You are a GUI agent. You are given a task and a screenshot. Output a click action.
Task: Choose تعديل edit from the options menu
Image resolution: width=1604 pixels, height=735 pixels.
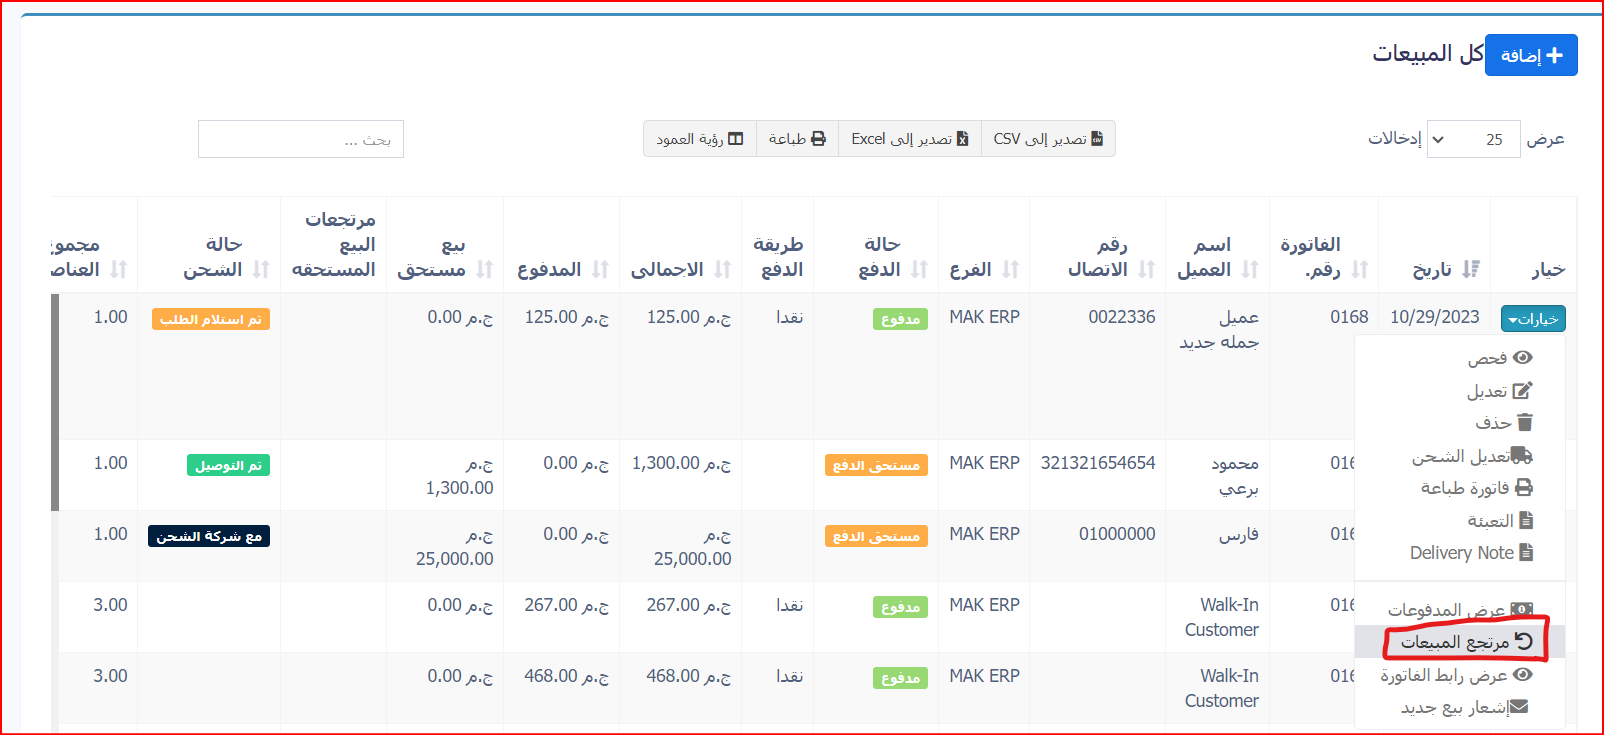tap(1499, 391)
